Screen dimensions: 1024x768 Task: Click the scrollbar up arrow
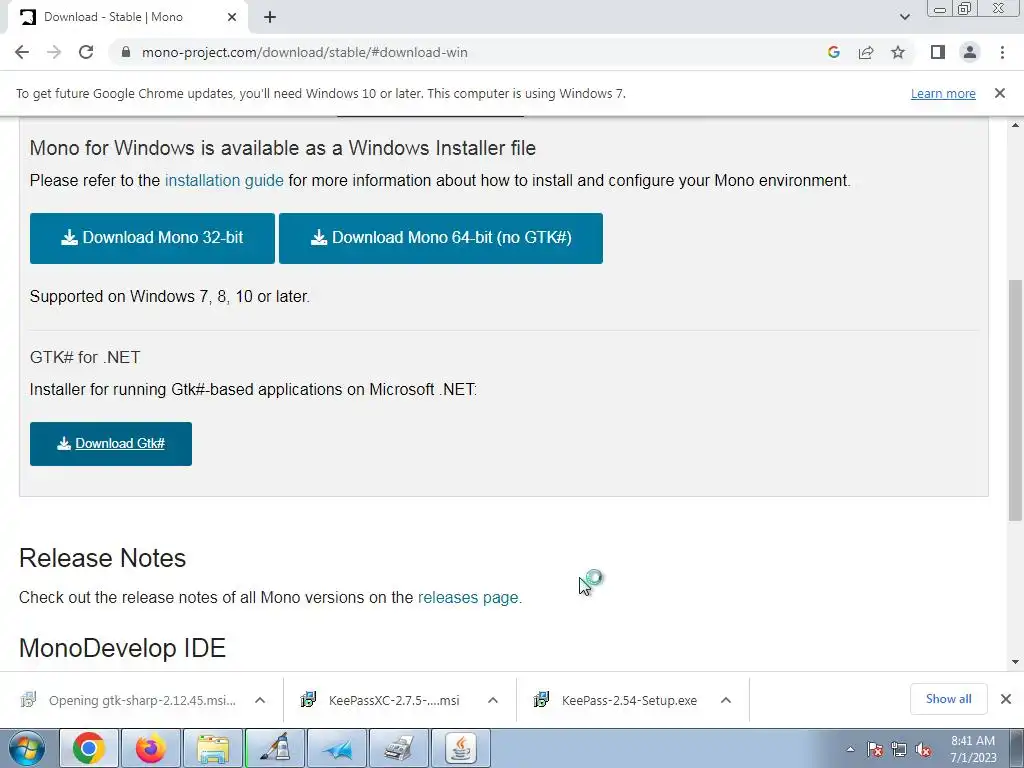(x=1015, y=125)
